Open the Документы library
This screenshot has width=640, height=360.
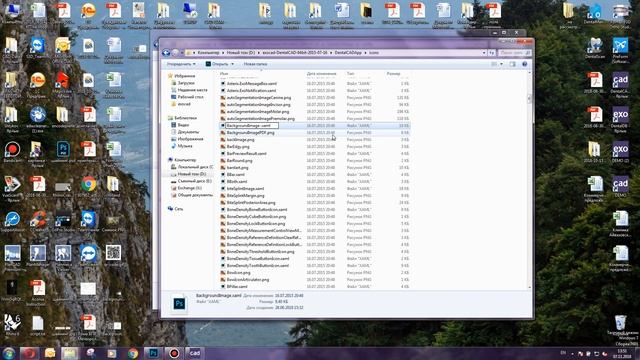pos(188,132)
